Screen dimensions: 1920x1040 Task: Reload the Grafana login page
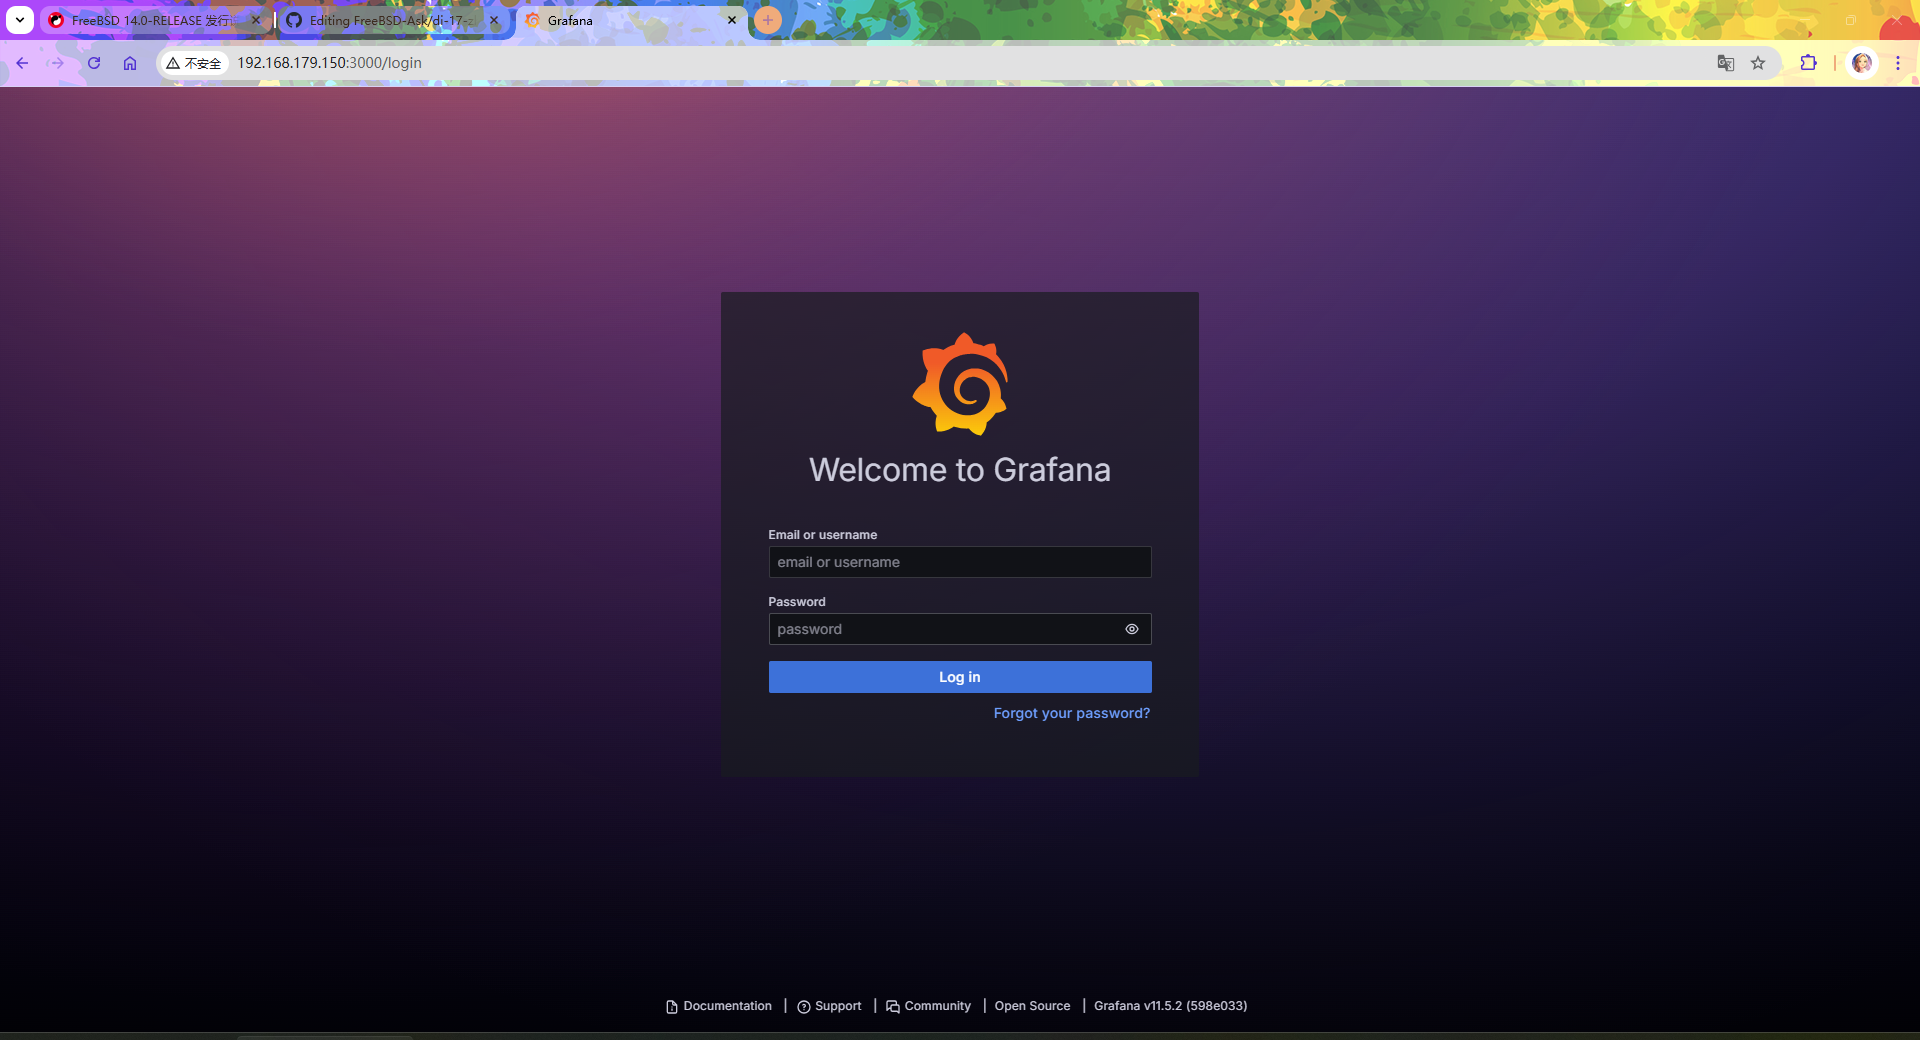click(94, 63)
